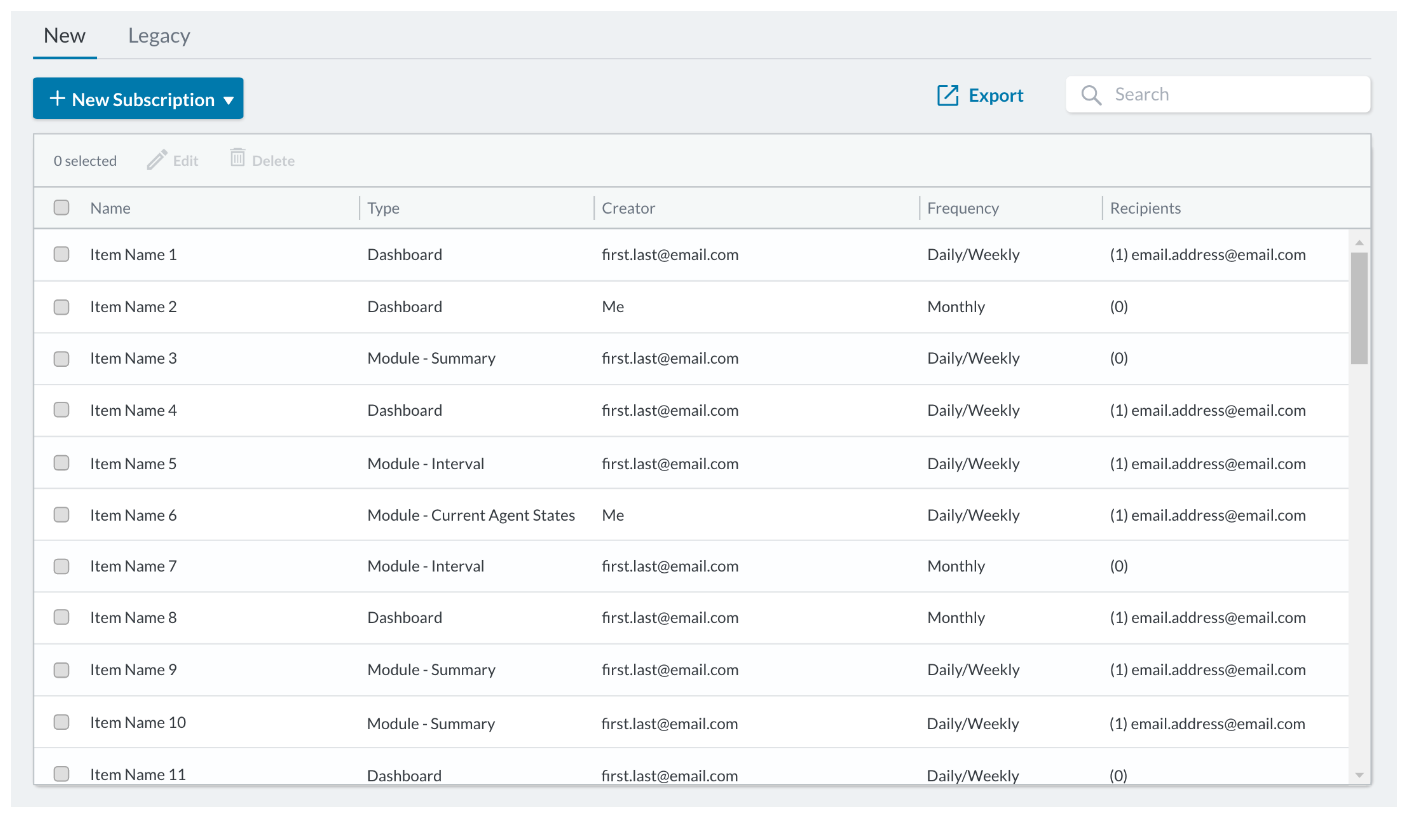The height and width of the screenshot is (819, 1409).
Task: Tick the Item Name 10 checkbox
Action: [62, 722]
